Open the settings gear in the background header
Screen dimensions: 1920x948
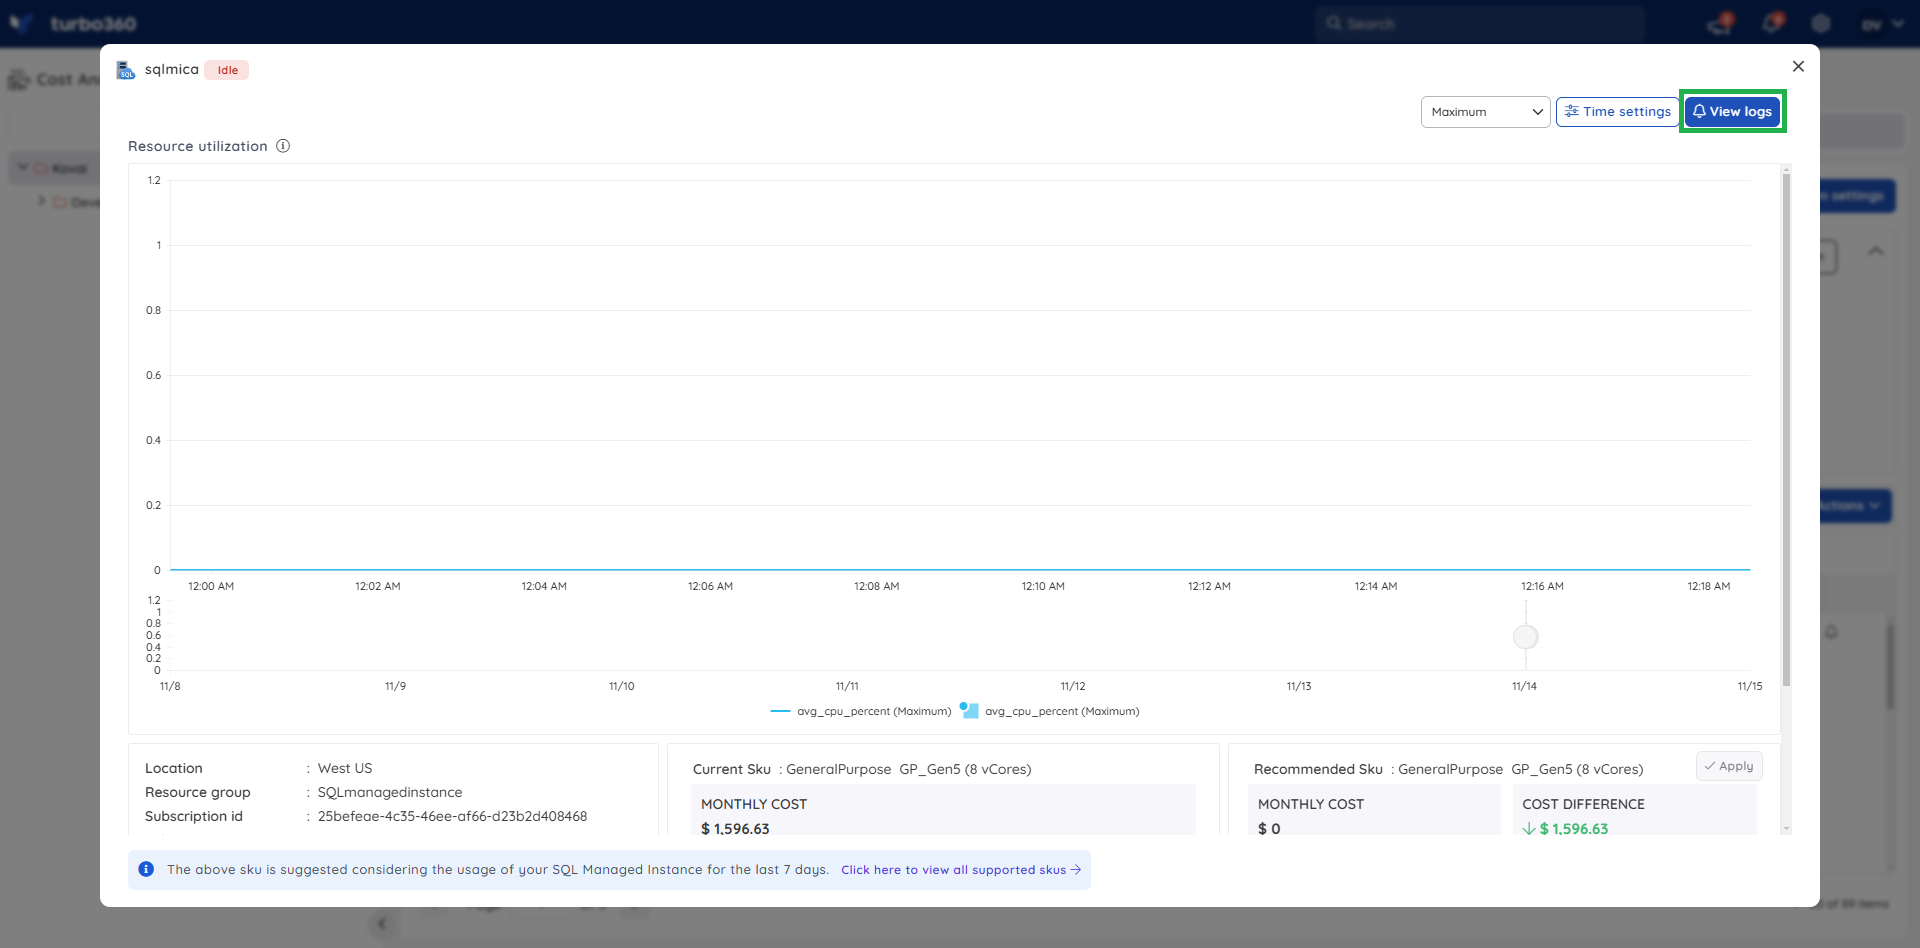pyautogui.click(x=1821, y=23)
